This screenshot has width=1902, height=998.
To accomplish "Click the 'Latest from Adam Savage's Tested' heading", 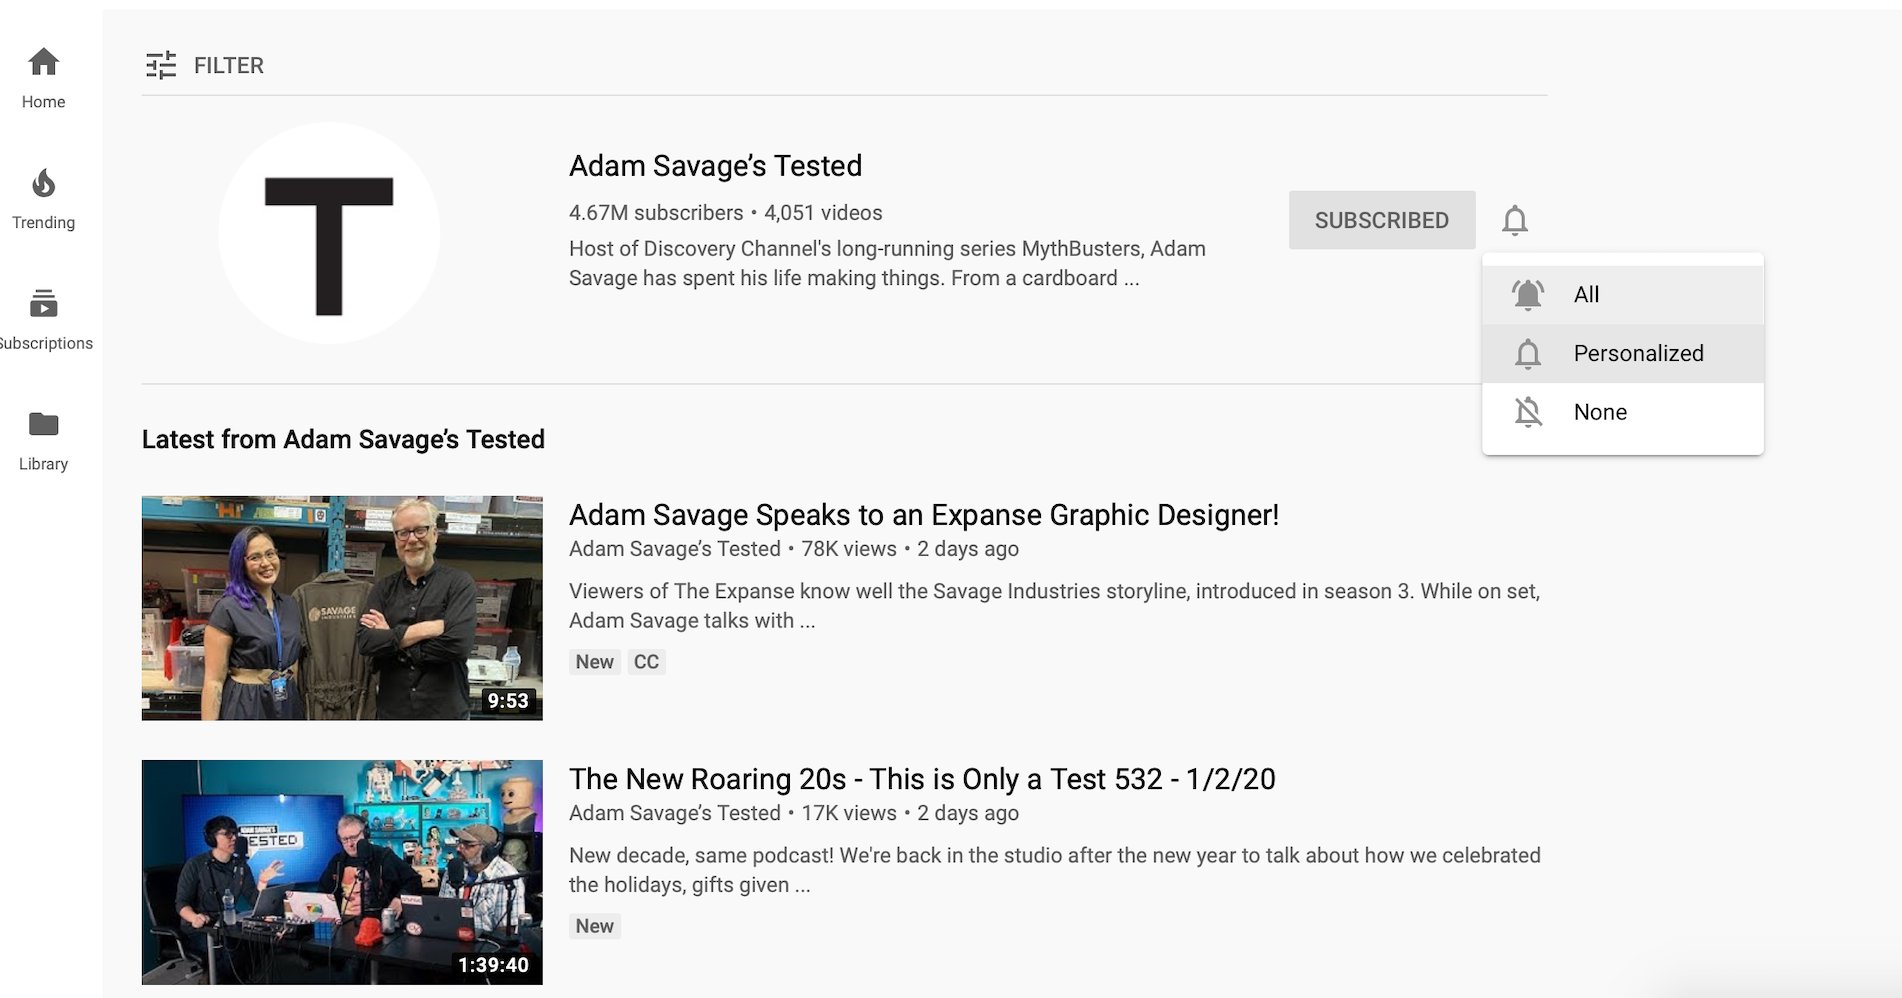I will click(x=343, y=439).
